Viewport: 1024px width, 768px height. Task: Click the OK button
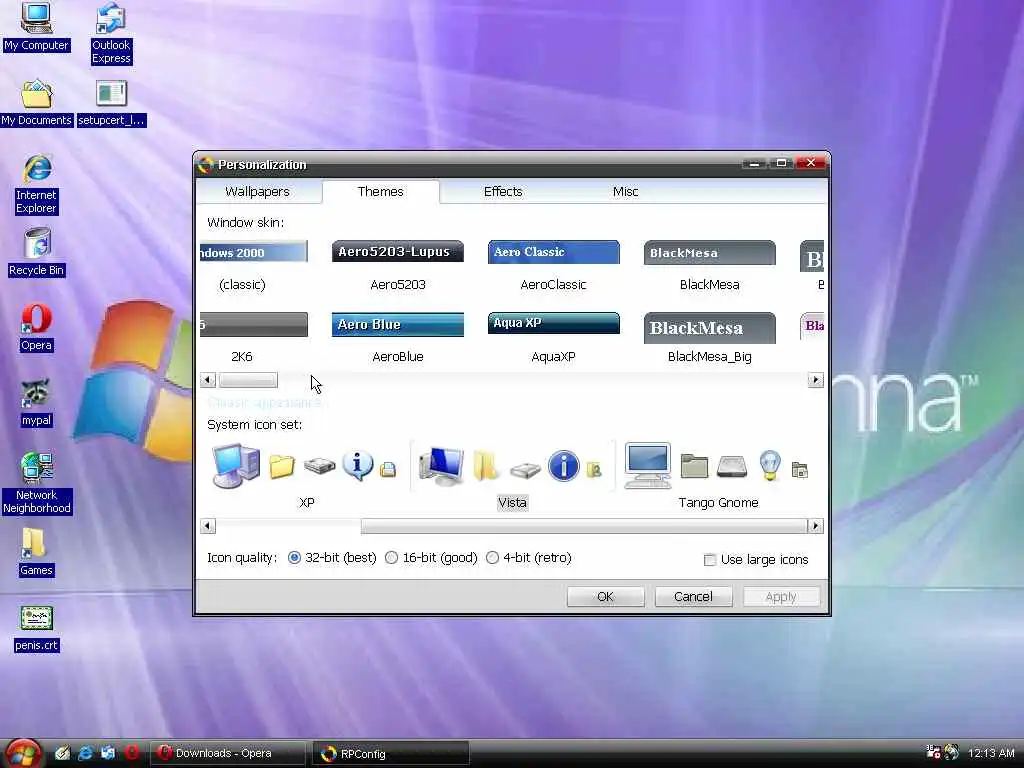click(x=605, y=596)
